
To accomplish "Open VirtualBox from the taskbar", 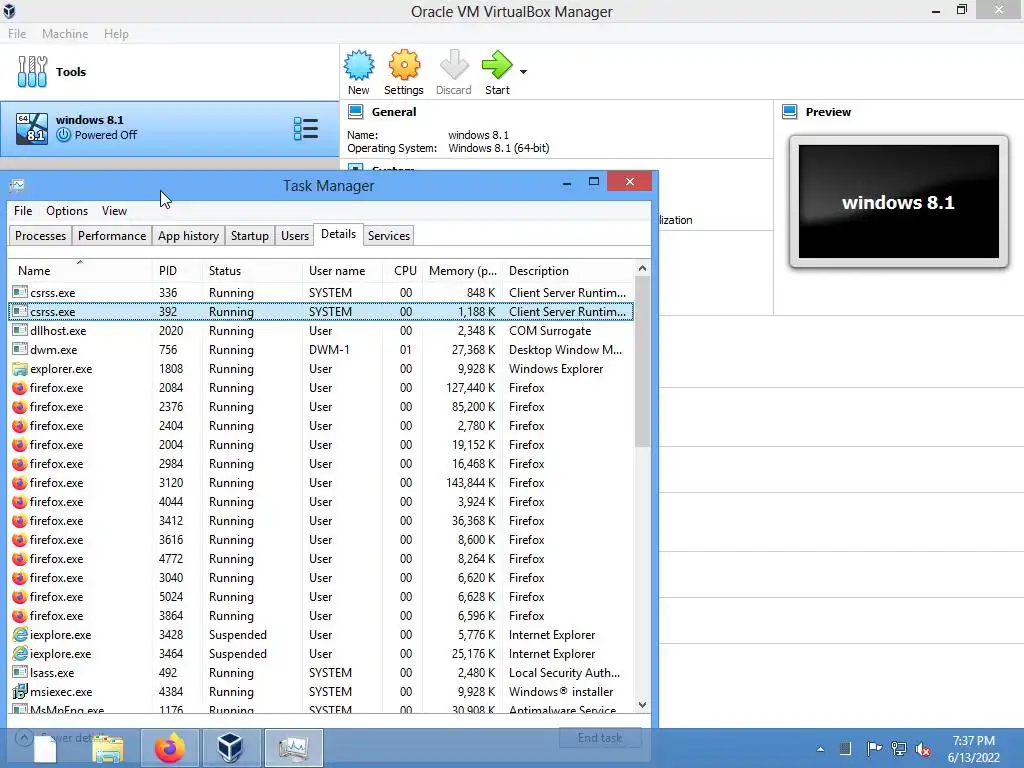I will (231, 748).
